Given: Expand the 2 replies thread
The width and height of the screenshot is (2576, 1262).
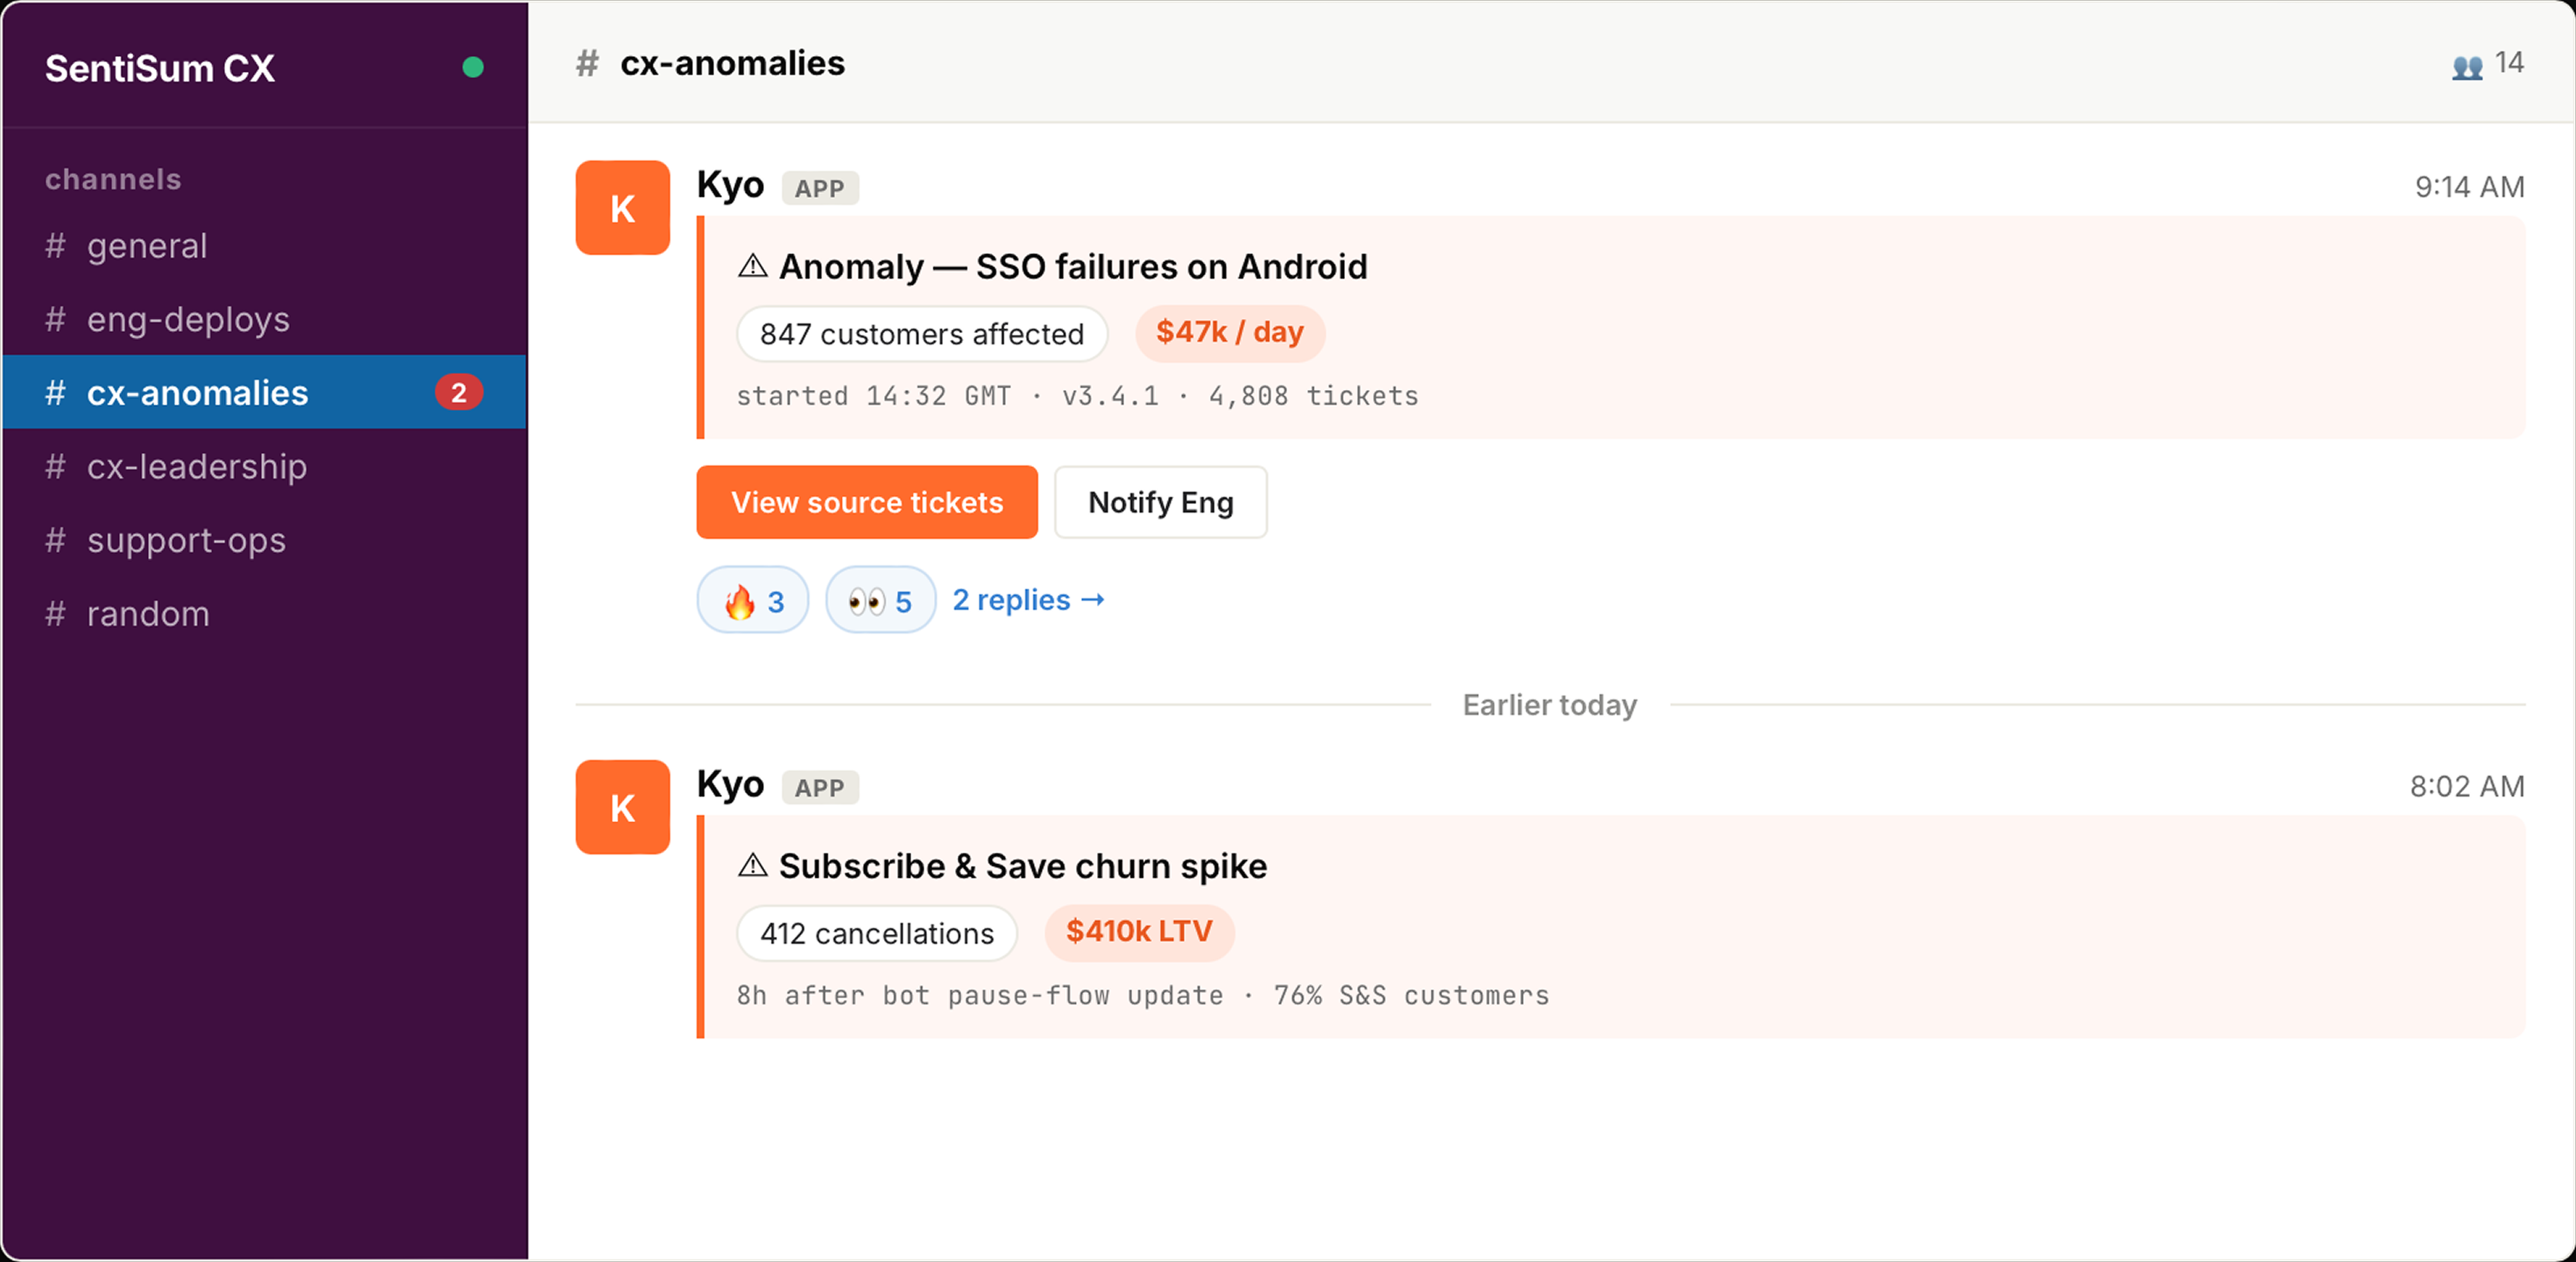Looking at the screenshot, I should click(1028, 600).
